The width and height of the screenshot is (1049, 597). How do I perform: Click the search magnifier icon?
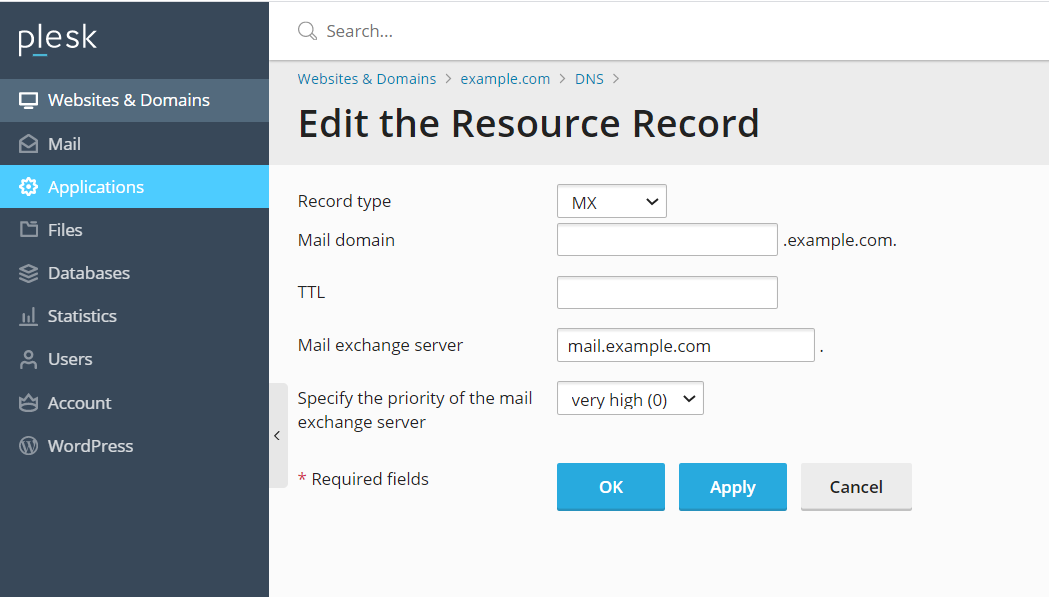pos(307,31)
